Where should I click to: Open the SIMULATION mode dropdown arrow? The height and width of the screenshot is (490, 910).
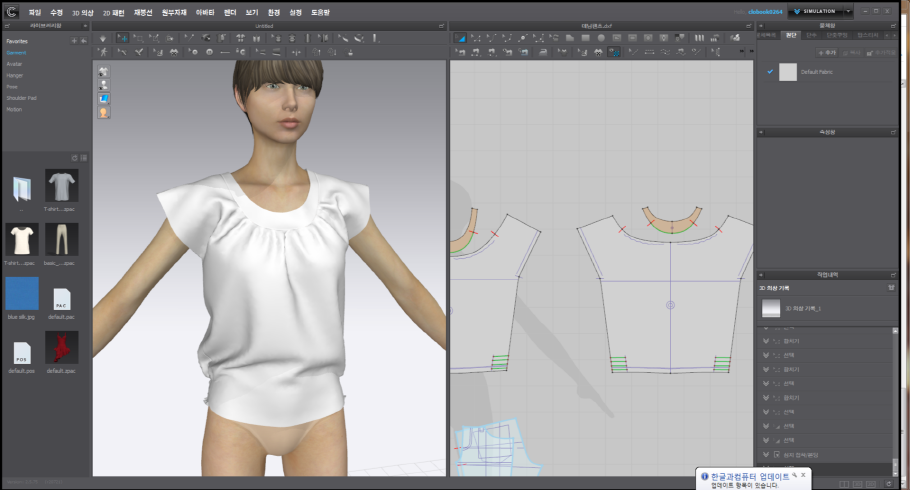[848, 11]
